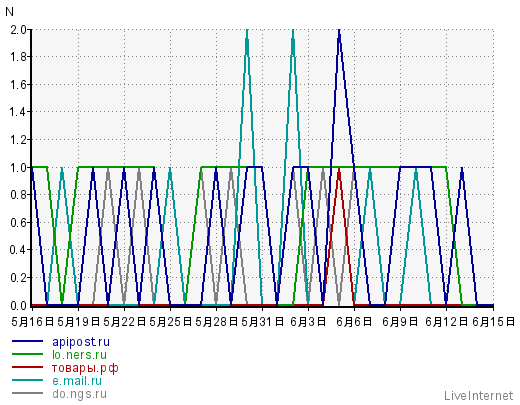The width and height of the screenshot is (520, 405).
Task: Click the 5月31日 date axis label
Action: [x=263, y=322]
